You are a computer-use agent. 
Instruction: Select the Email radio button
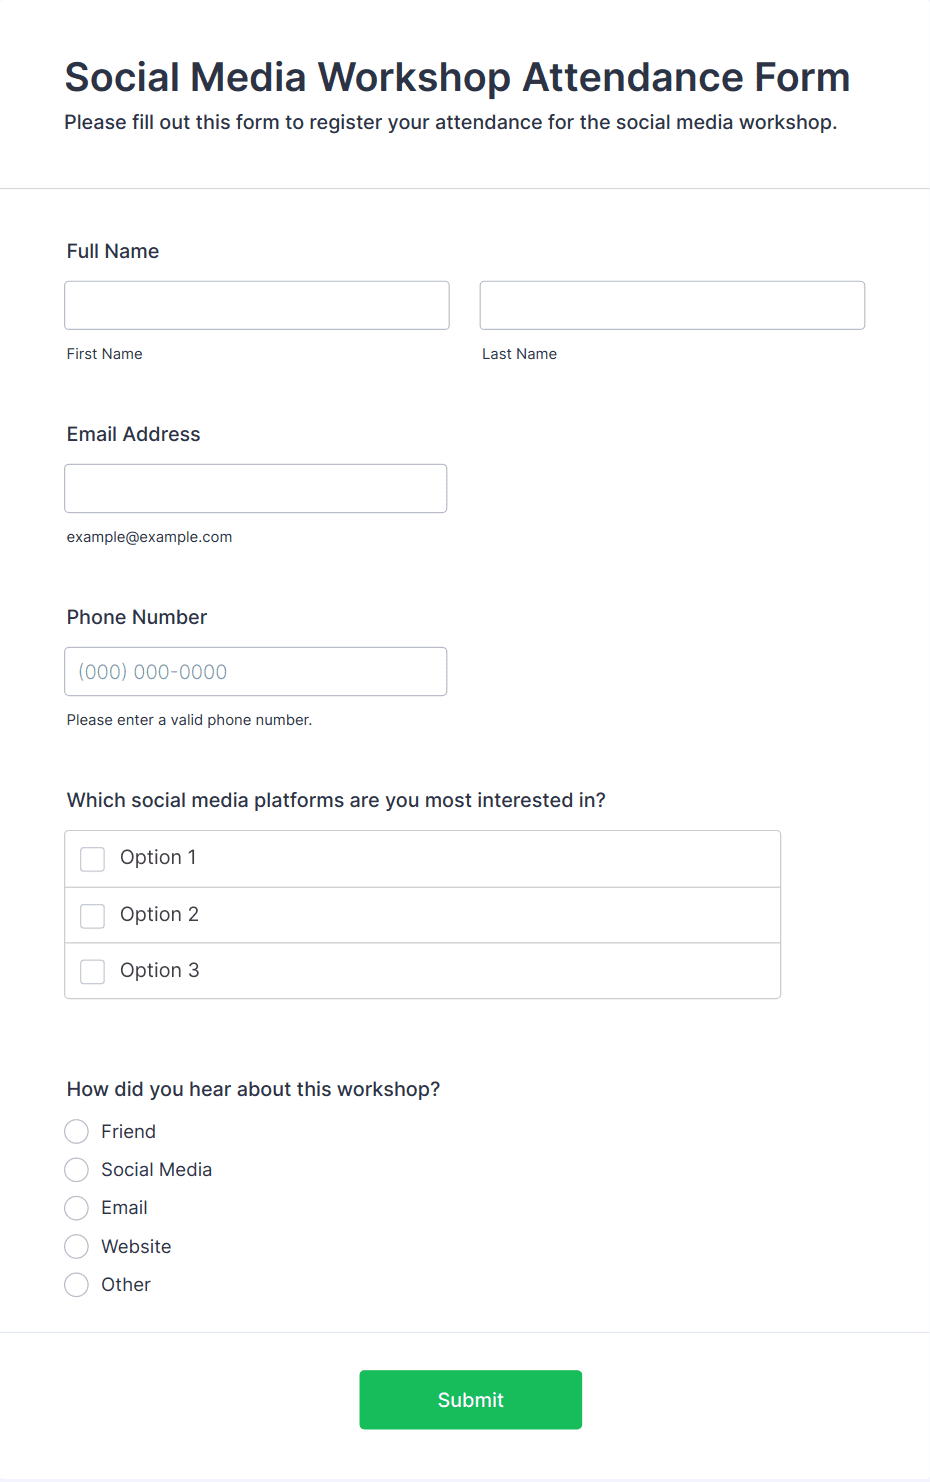click(76, 1208)
